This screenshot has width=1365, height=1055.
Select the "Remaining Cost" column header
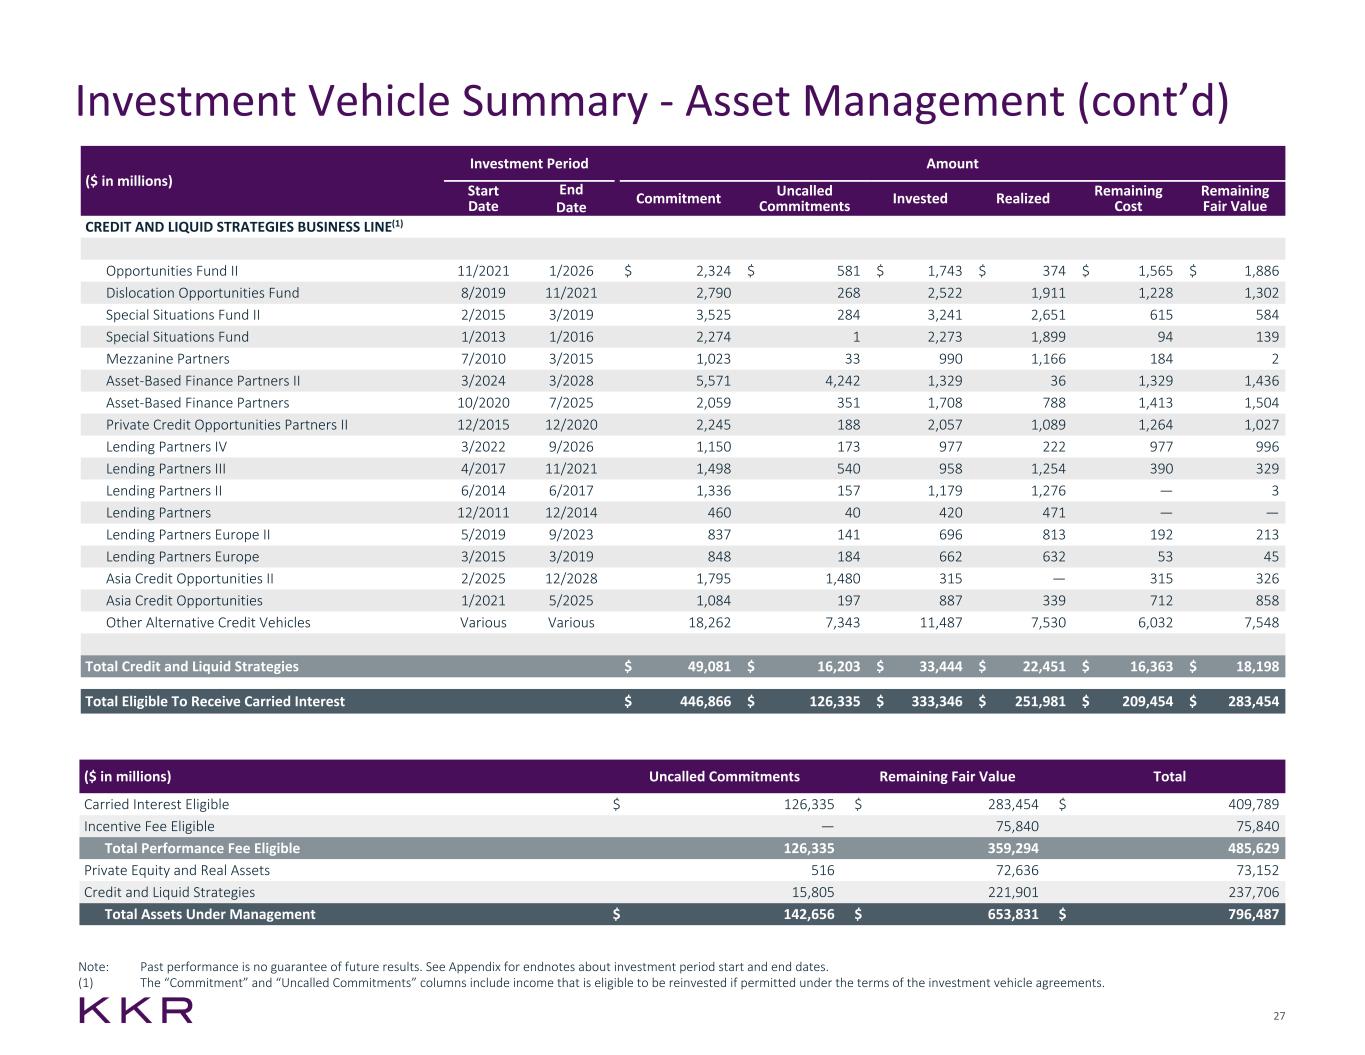1128,198
